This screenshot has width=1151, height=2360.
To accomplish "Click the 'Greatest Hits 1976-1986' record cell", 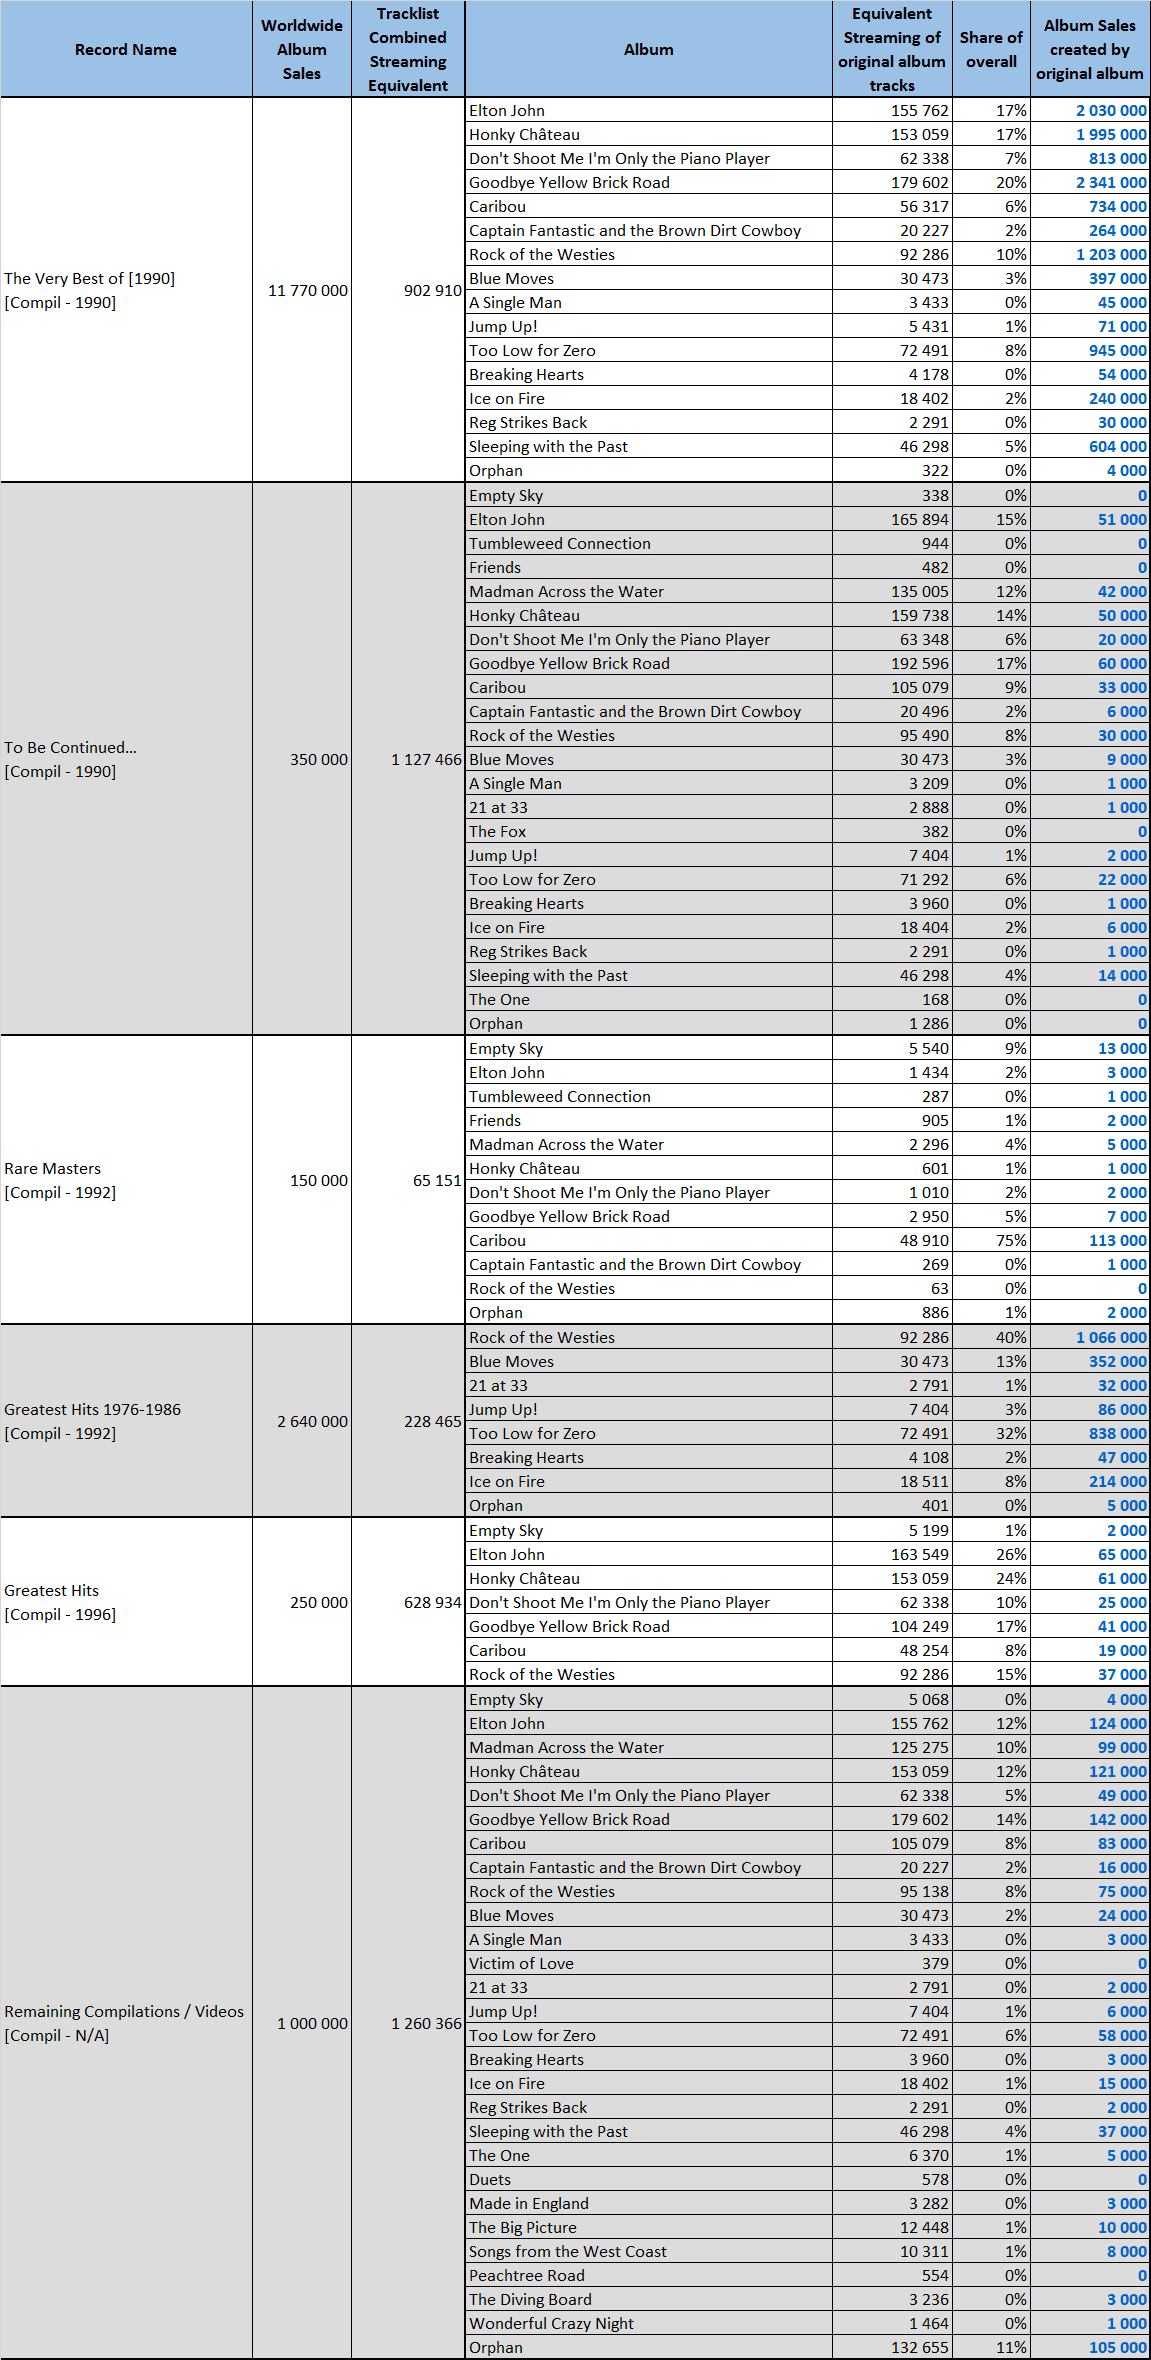I will tap(126, 1421).
